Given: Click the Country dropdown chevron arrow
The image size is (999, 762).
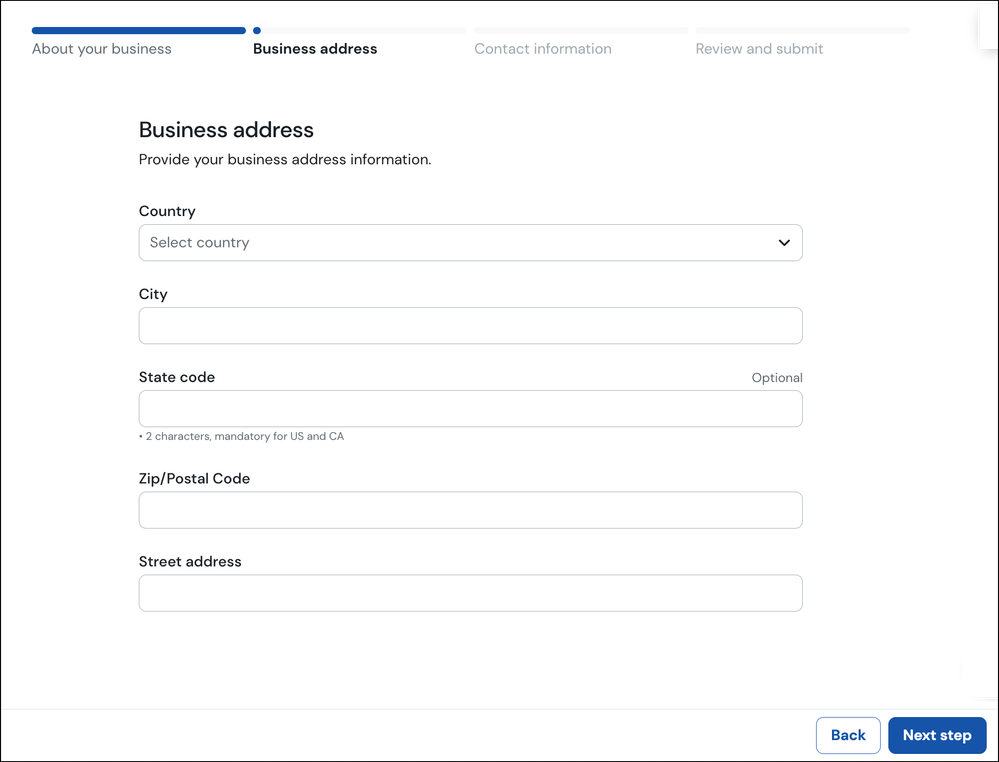Looking at the screenshot, I should [784, 243].
